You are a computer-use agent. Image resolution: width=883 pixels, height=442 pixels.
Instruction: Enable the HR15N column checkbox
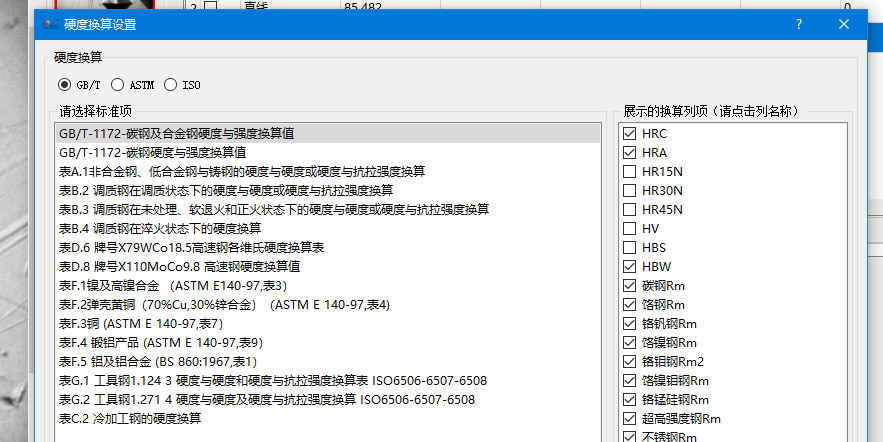pos(629,172)
